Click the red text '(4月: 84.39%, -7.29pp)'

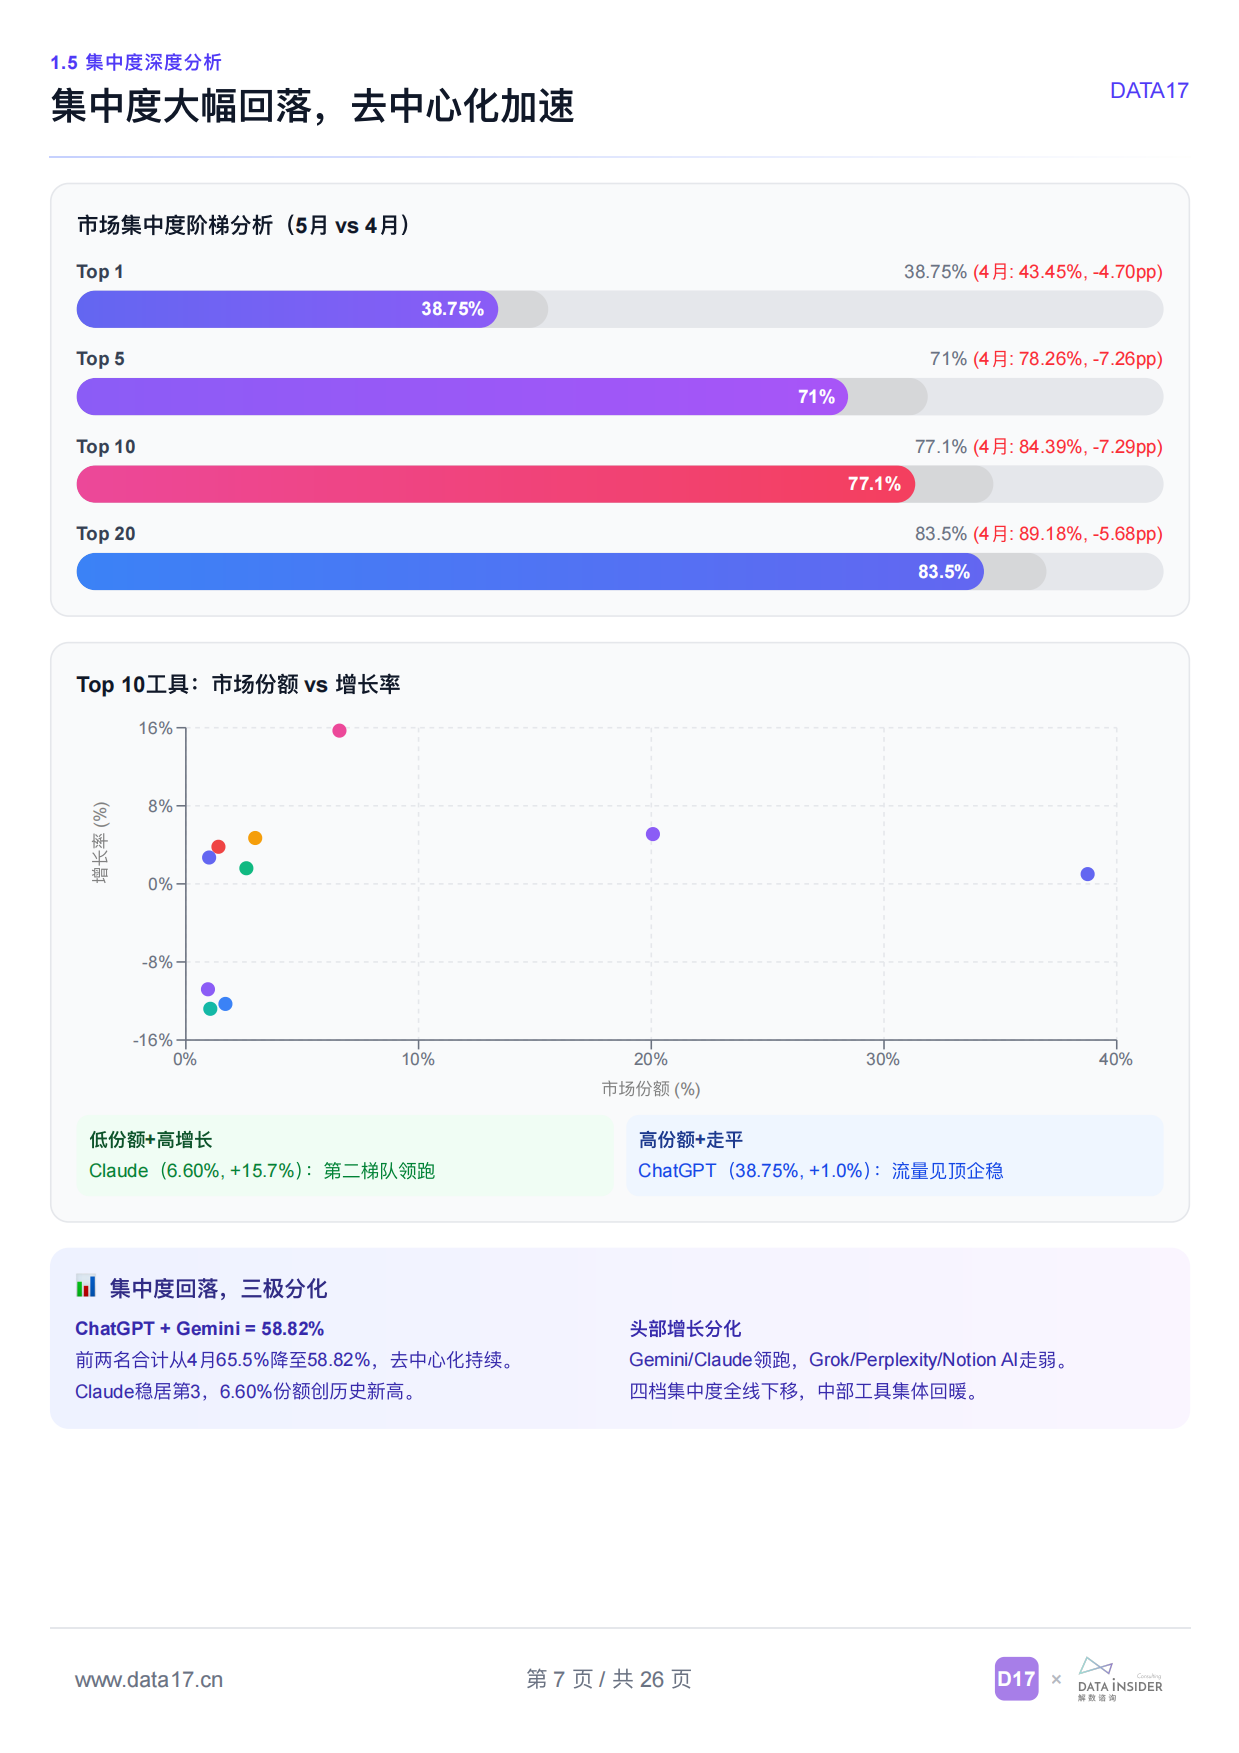point(1067,447)
